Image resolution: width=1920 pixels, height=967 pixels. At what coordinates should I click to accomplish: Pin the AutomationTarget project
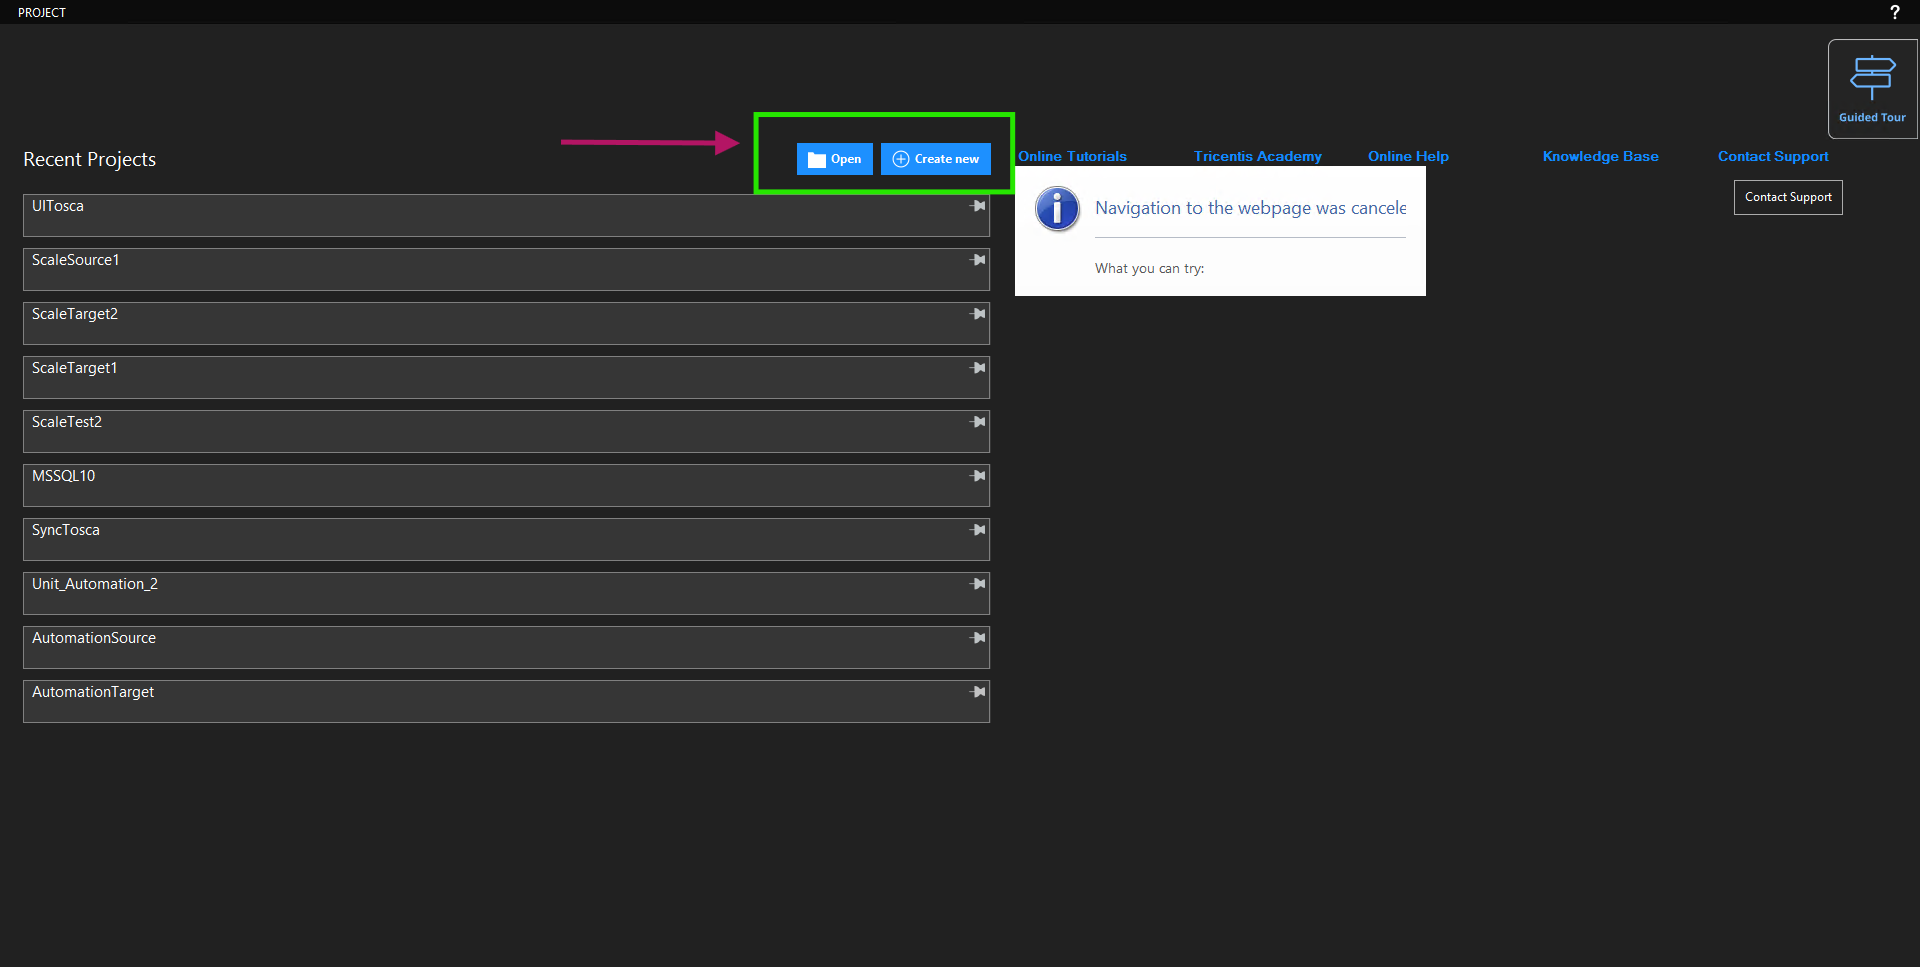[x=978, y=692]
